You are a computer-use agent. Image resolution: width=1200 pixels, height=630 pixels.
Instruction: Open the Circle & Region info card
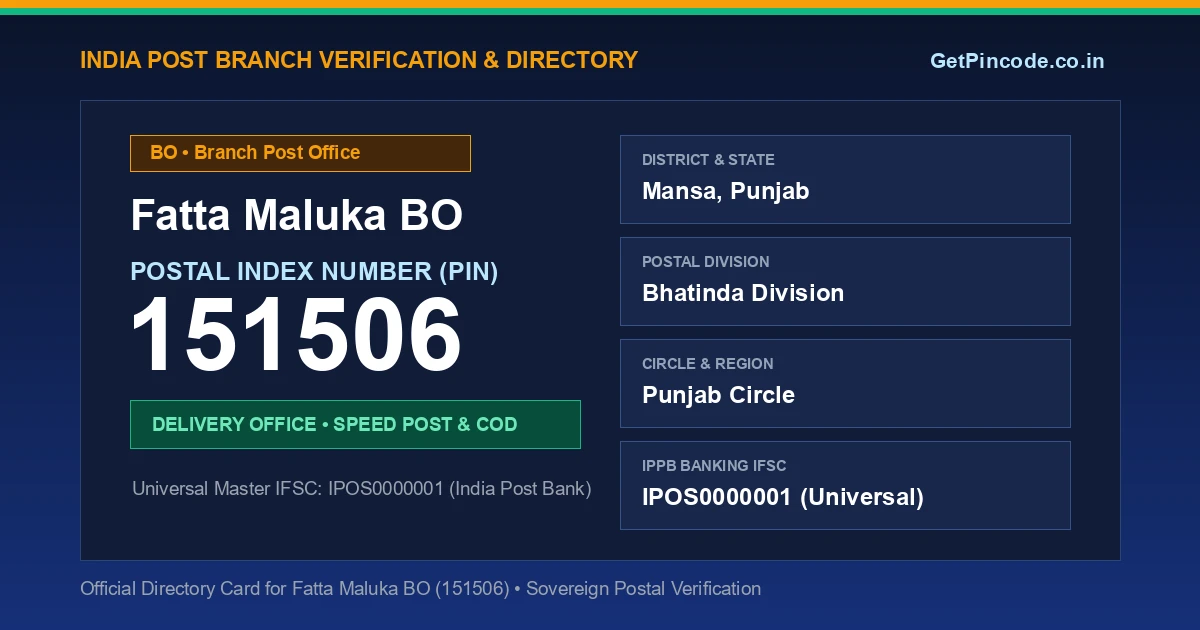(845, 383)
